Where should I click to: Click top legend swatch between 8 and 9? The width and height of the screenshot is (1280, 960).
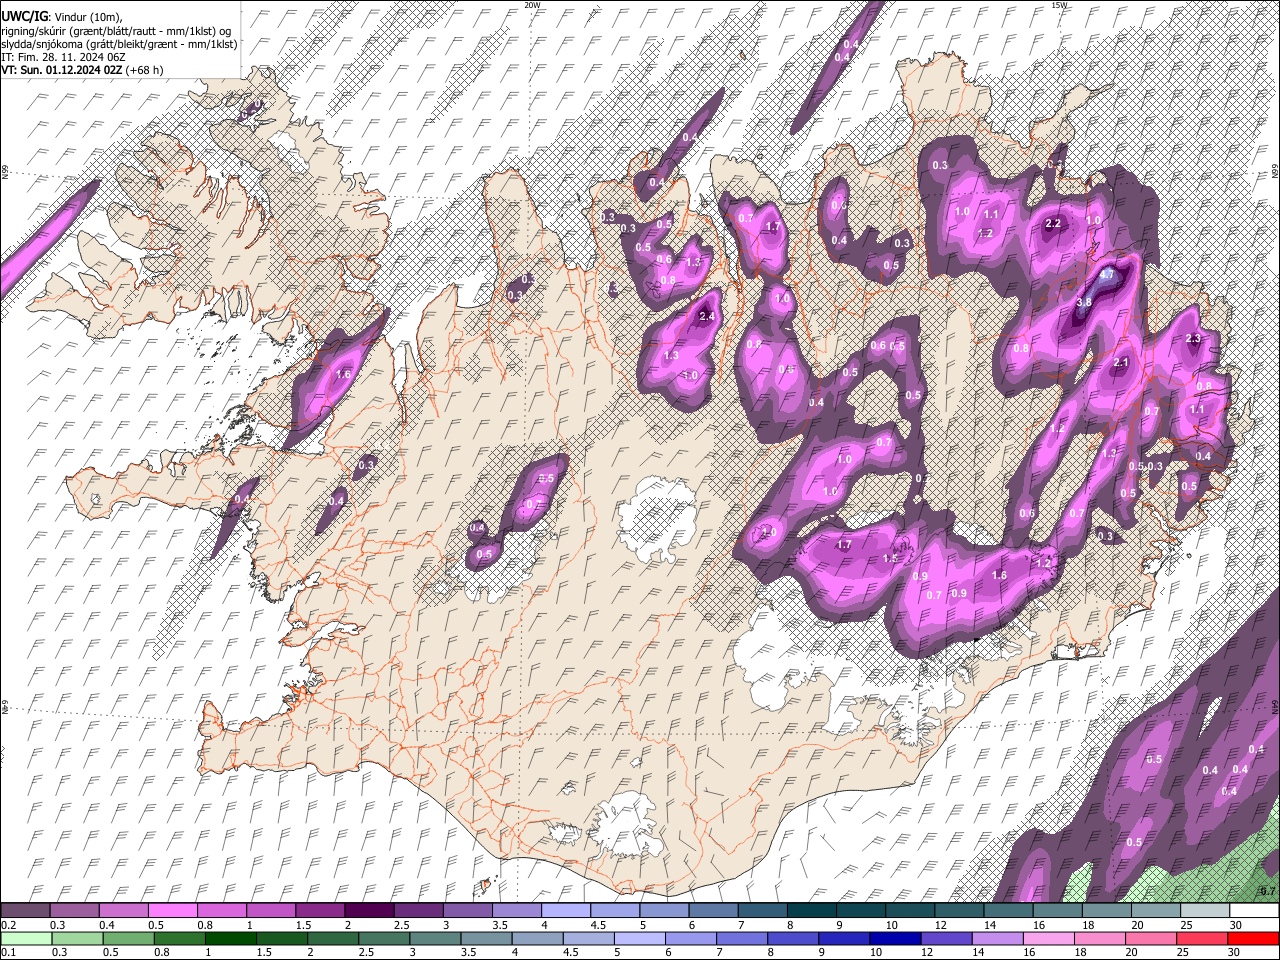810,911
